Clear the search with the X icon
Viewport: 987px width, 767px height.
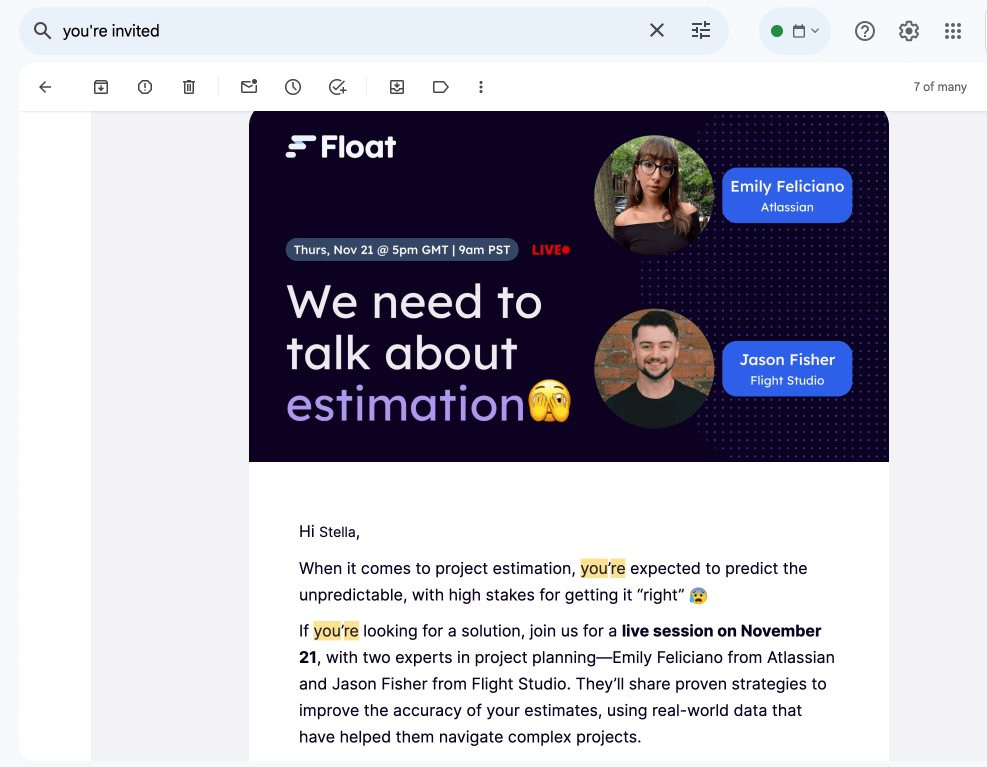657,30
